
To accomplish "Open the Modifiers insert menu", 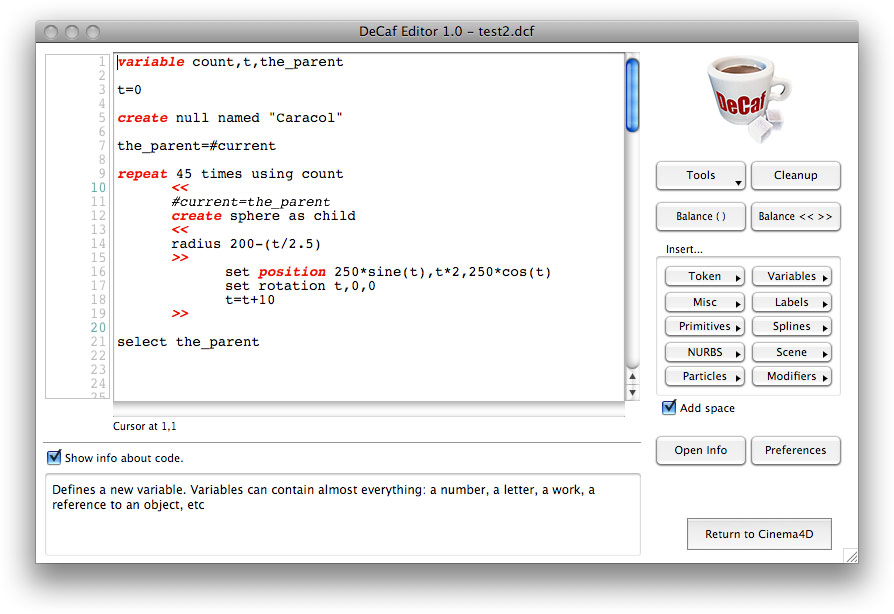I will tap(796, 377).
